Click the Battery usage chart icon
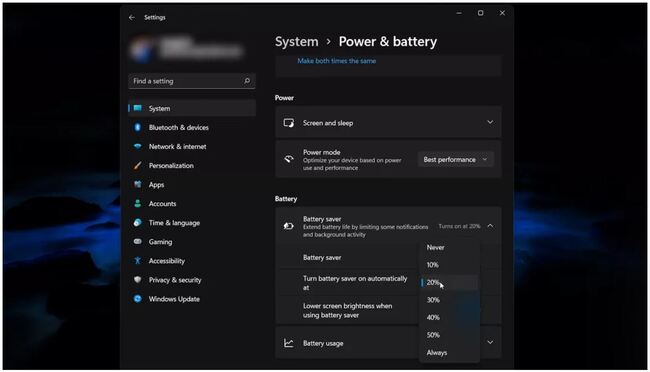The width and height of the screenshot is (650, 372). [x=289, y=343]
